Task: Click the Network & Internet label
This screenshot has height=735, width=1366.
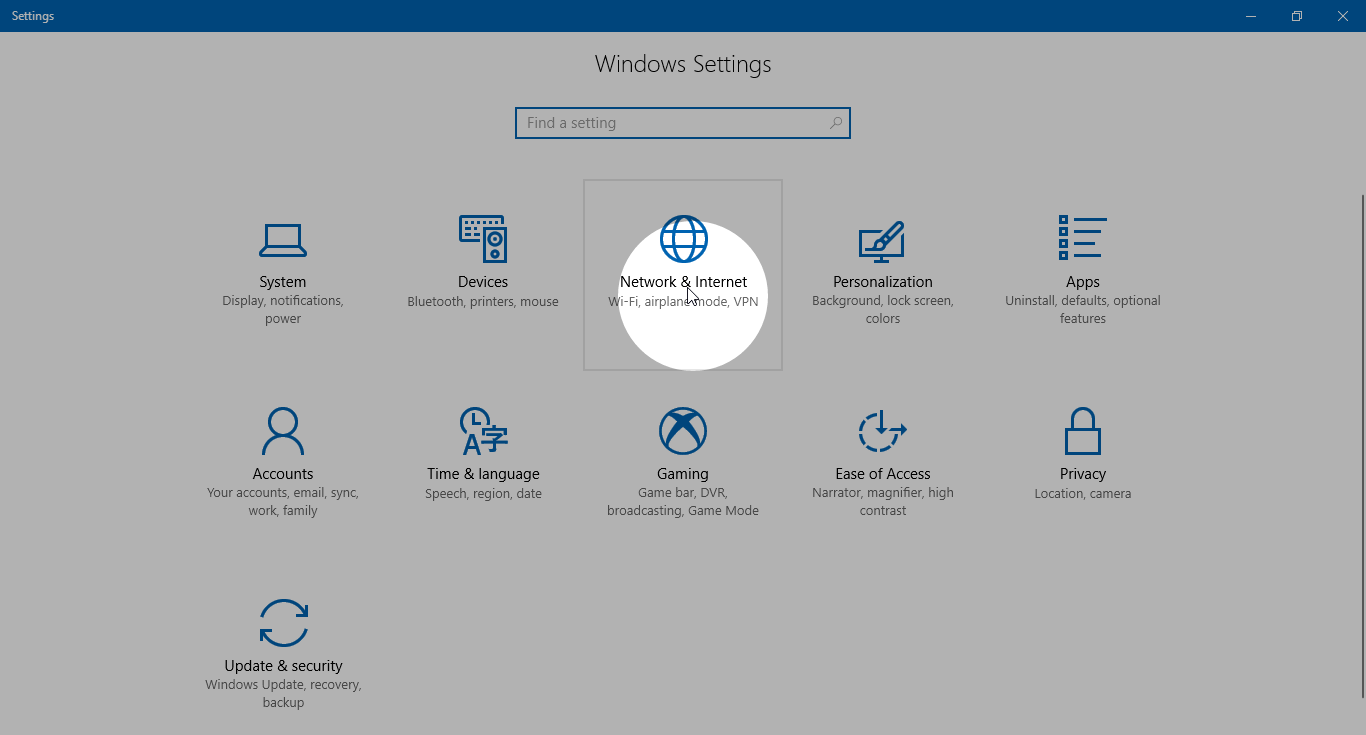Action: pyautogui.click(x=683, y=282)
